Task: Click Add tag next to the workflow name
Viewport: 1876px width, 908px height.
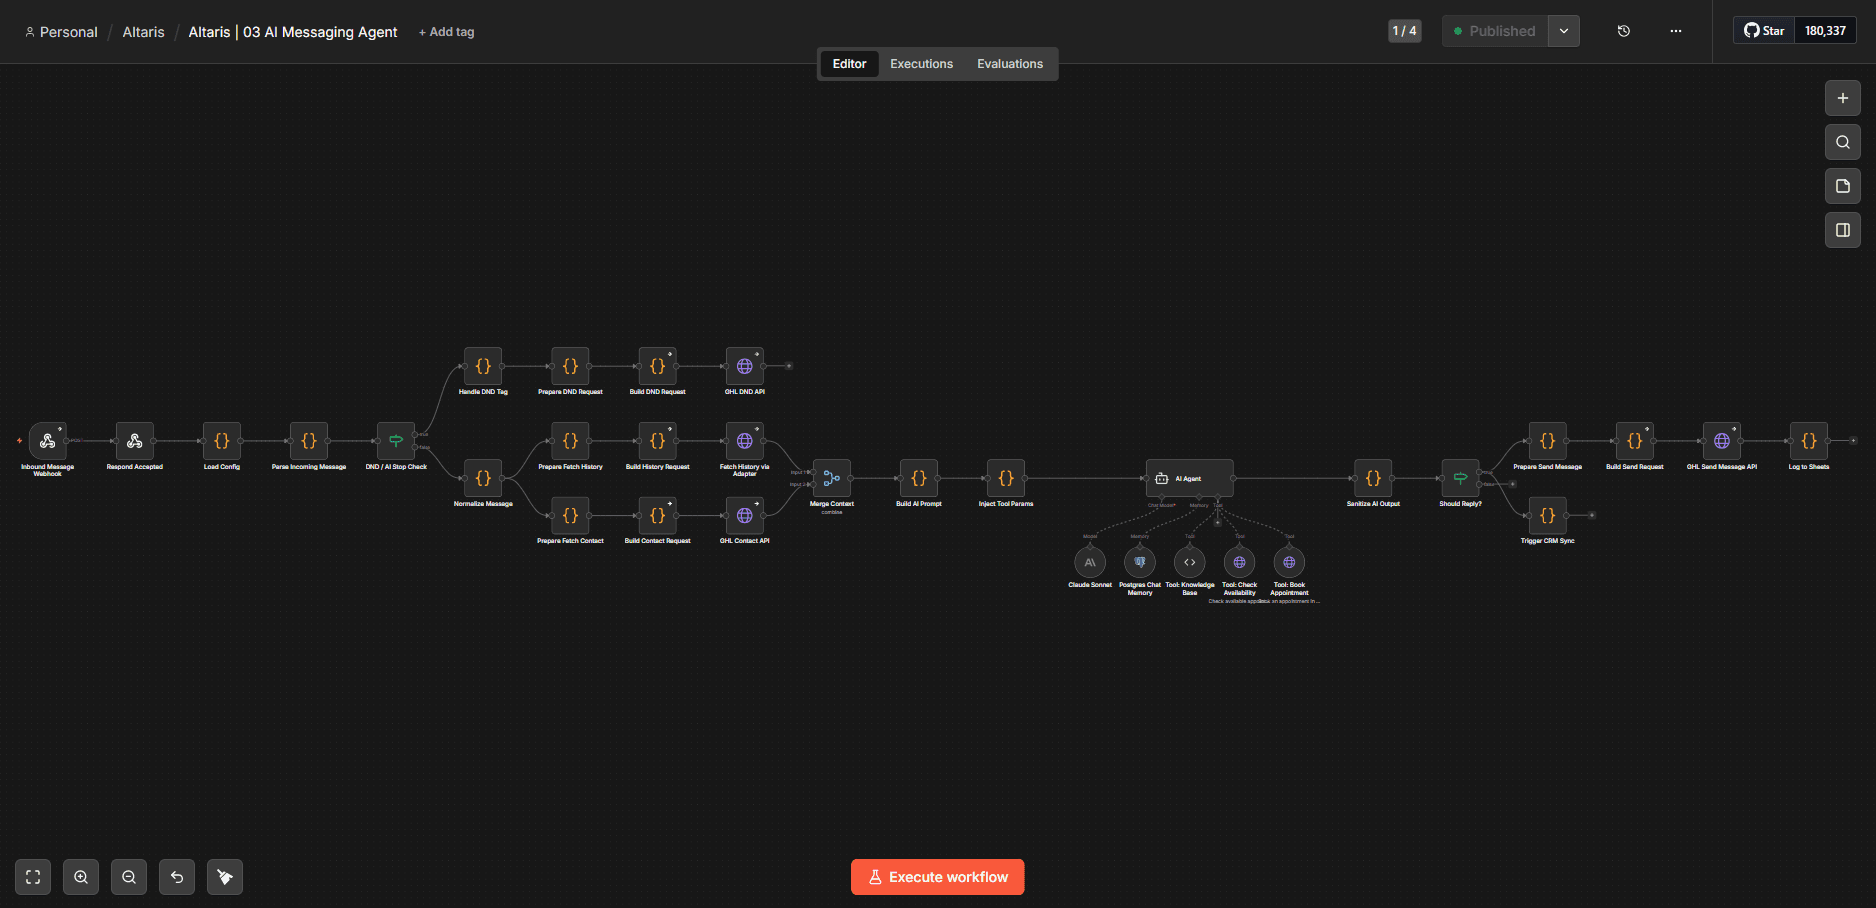Action: click(x=446, y=32)
